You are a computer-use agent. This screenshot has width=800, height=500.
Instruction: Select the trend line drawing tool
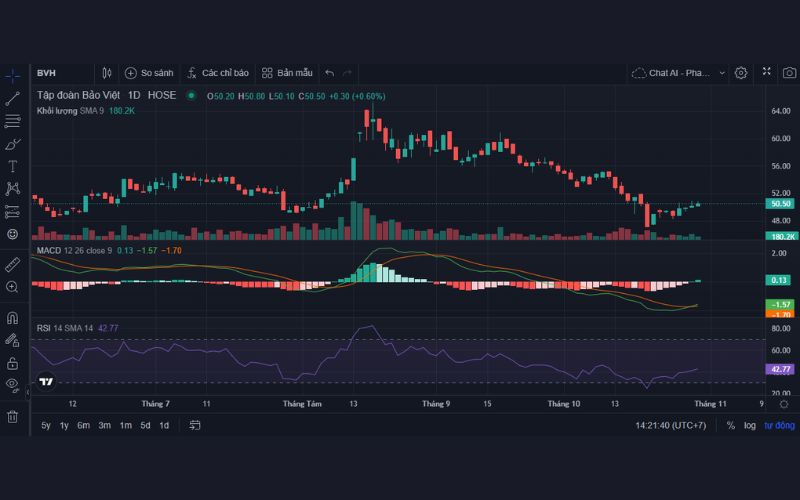[13, 99]
